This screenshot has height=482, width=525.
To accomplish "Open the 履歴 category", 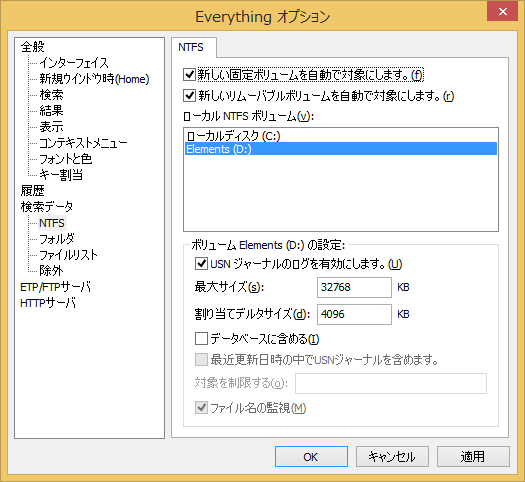I will tap(32, 191).
